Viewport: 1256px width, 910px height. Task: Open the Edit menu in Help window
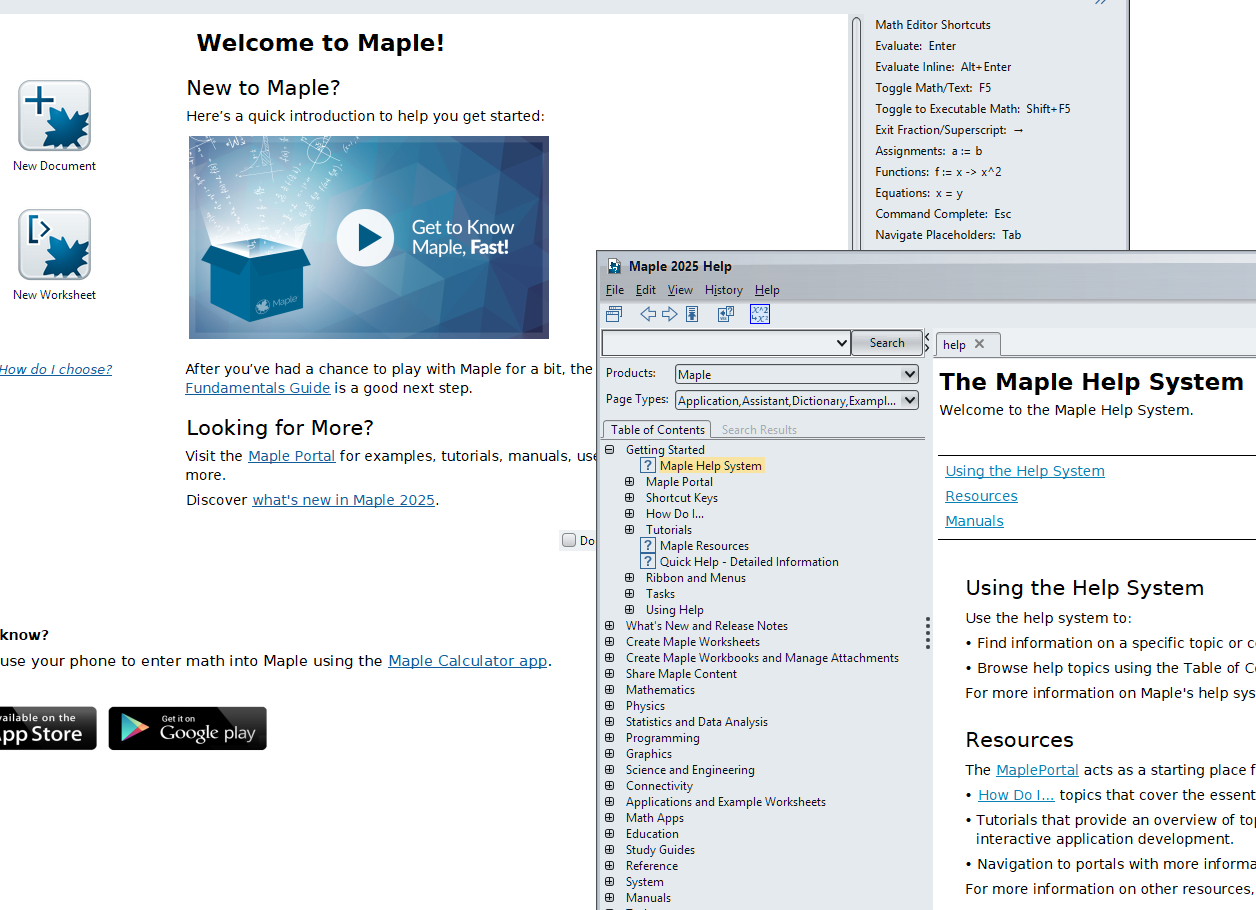(x=646, y=290)
